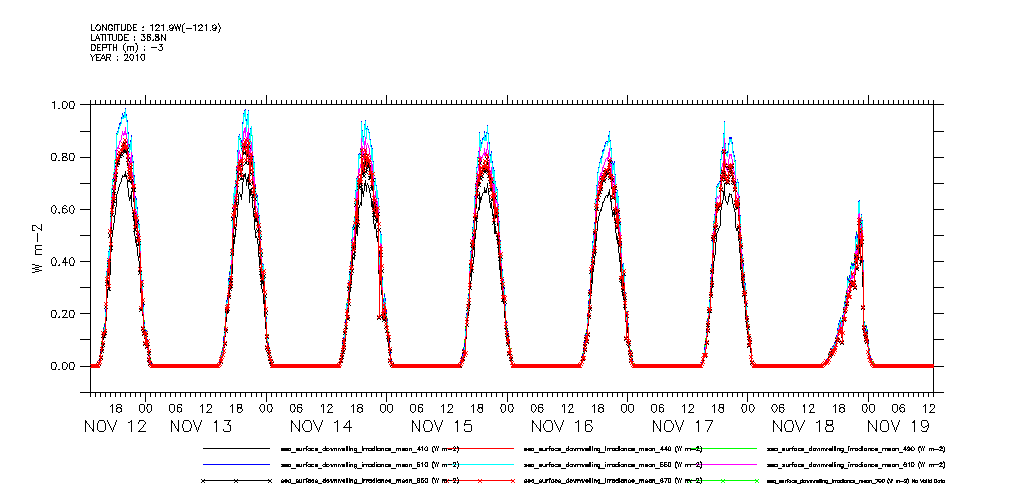Click the DEPTH (m) : -3 header line

tap(126, 48)
